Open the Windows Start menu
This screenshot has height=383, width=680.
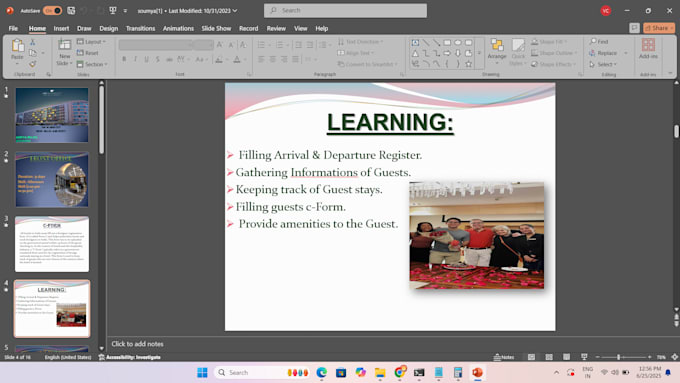pos(202,372)
